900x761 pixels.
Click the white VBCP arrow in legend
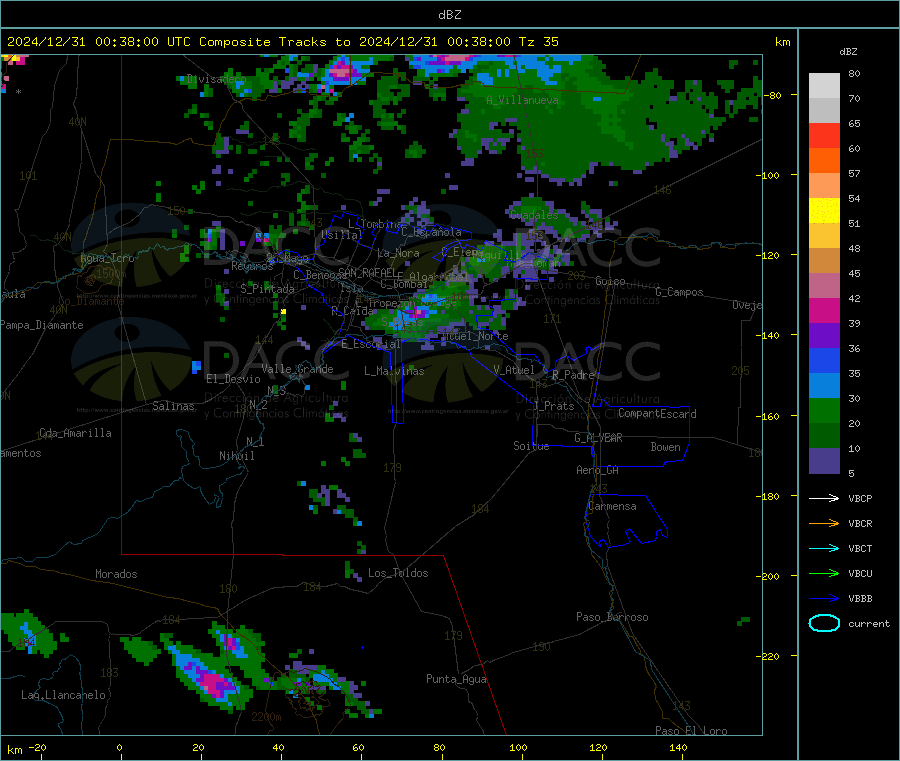tap(824, 498)
